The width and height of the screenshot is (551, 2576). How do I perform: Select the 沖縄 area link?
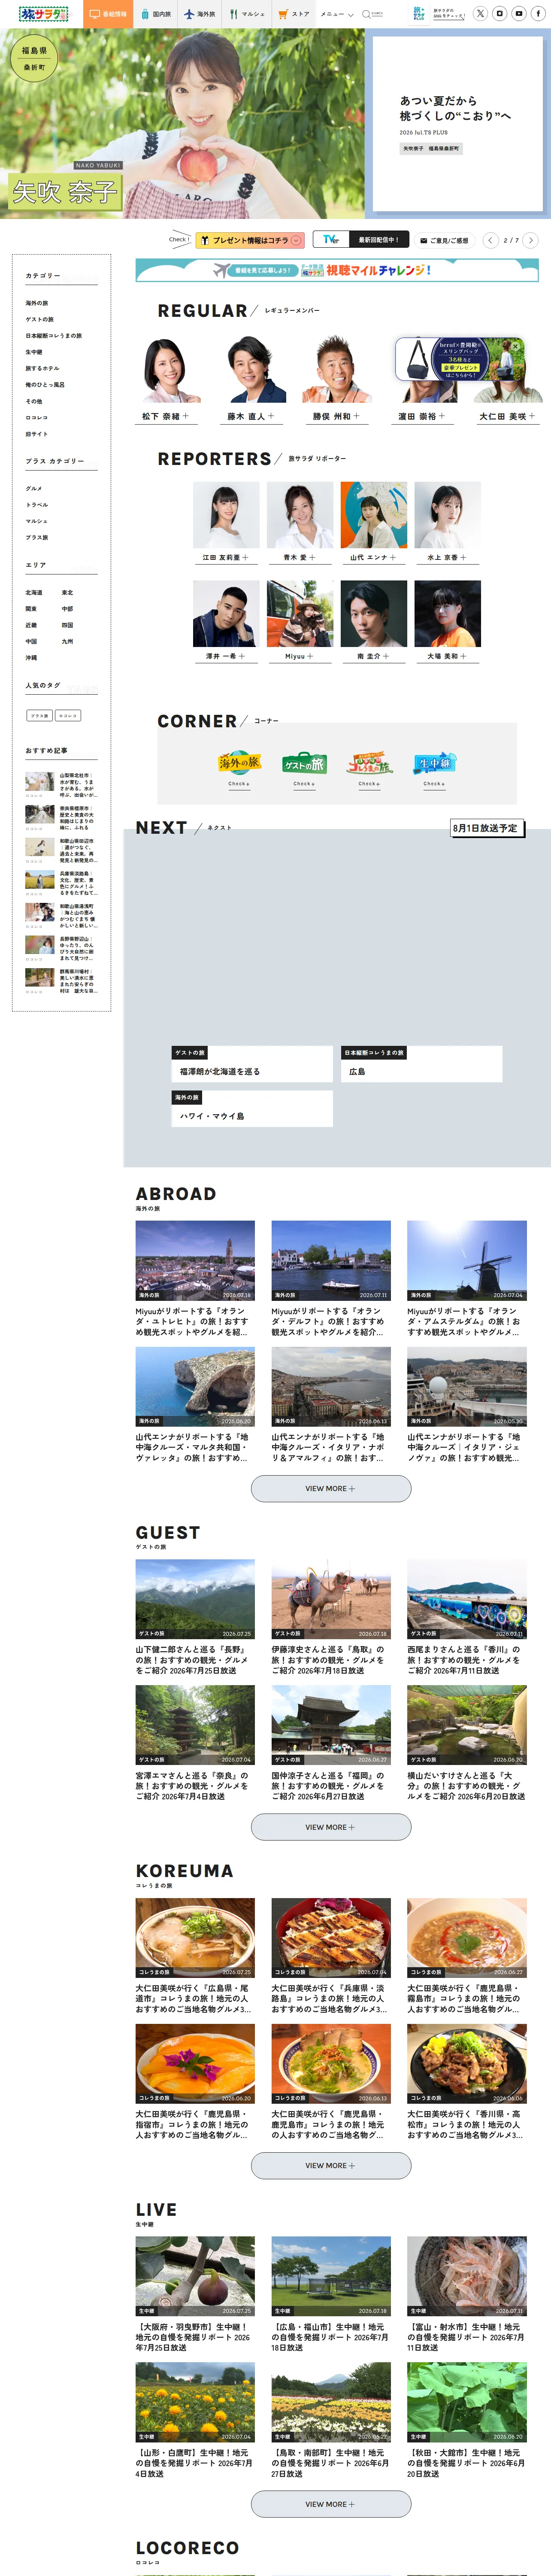(x=31, y=658)
